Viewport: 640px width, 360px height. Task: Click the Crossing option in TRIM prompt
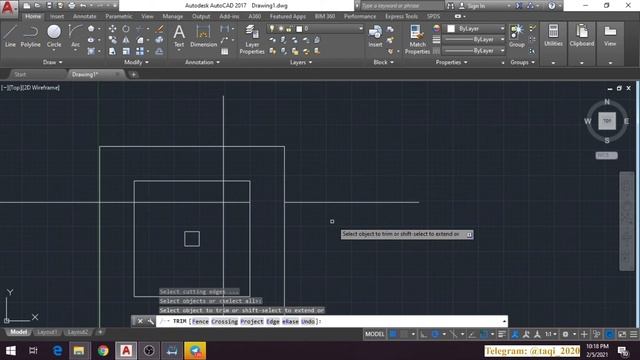224,322
